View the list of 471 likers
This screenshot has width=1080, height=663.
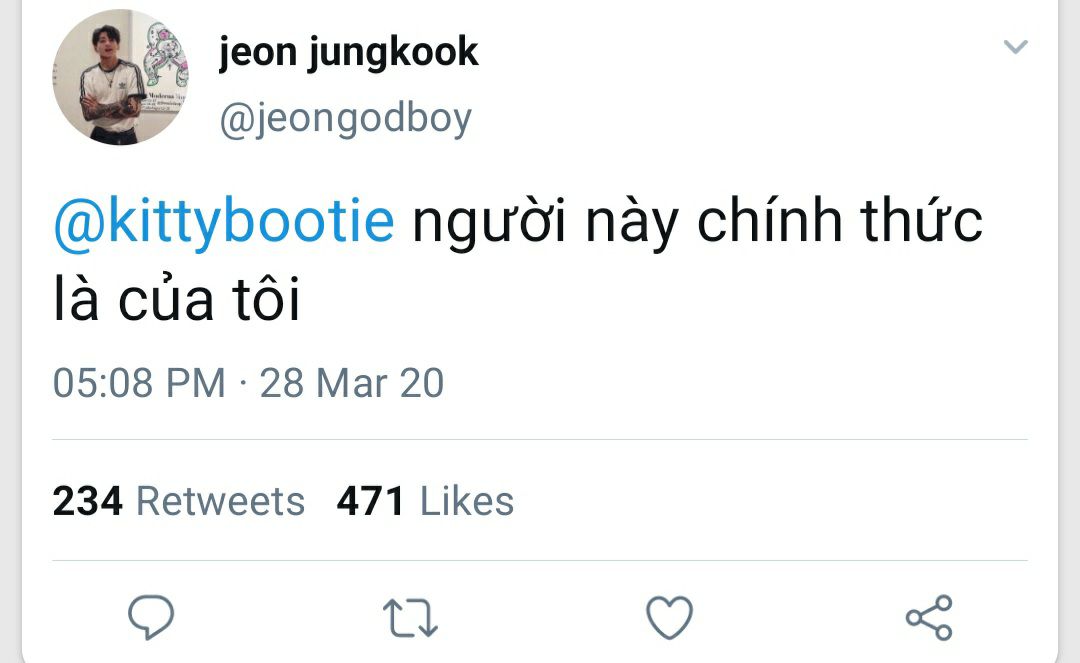(425, 501)
